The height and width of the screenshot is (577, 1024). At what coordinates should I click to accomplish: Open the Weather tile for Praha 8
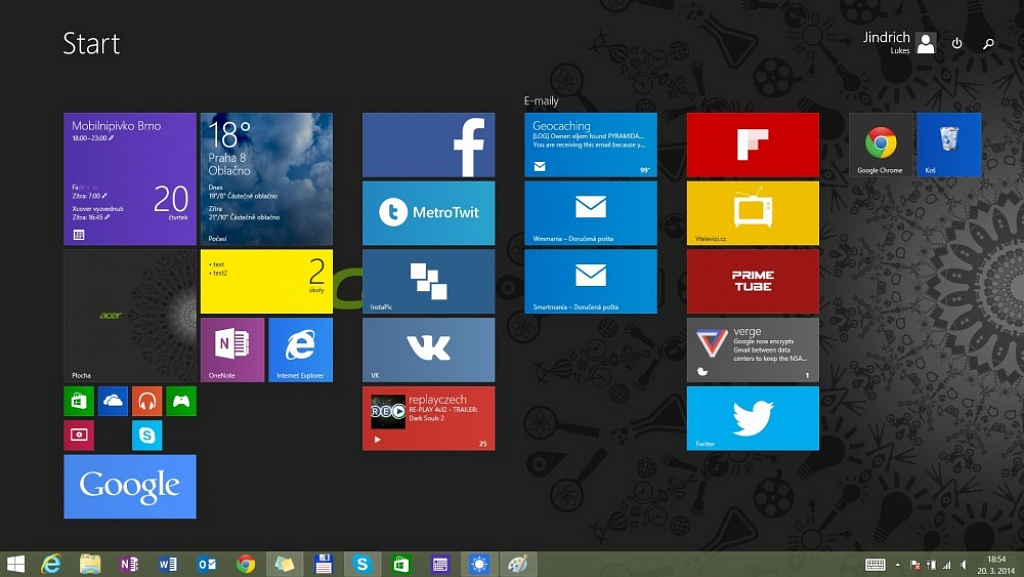coord(266,179)
